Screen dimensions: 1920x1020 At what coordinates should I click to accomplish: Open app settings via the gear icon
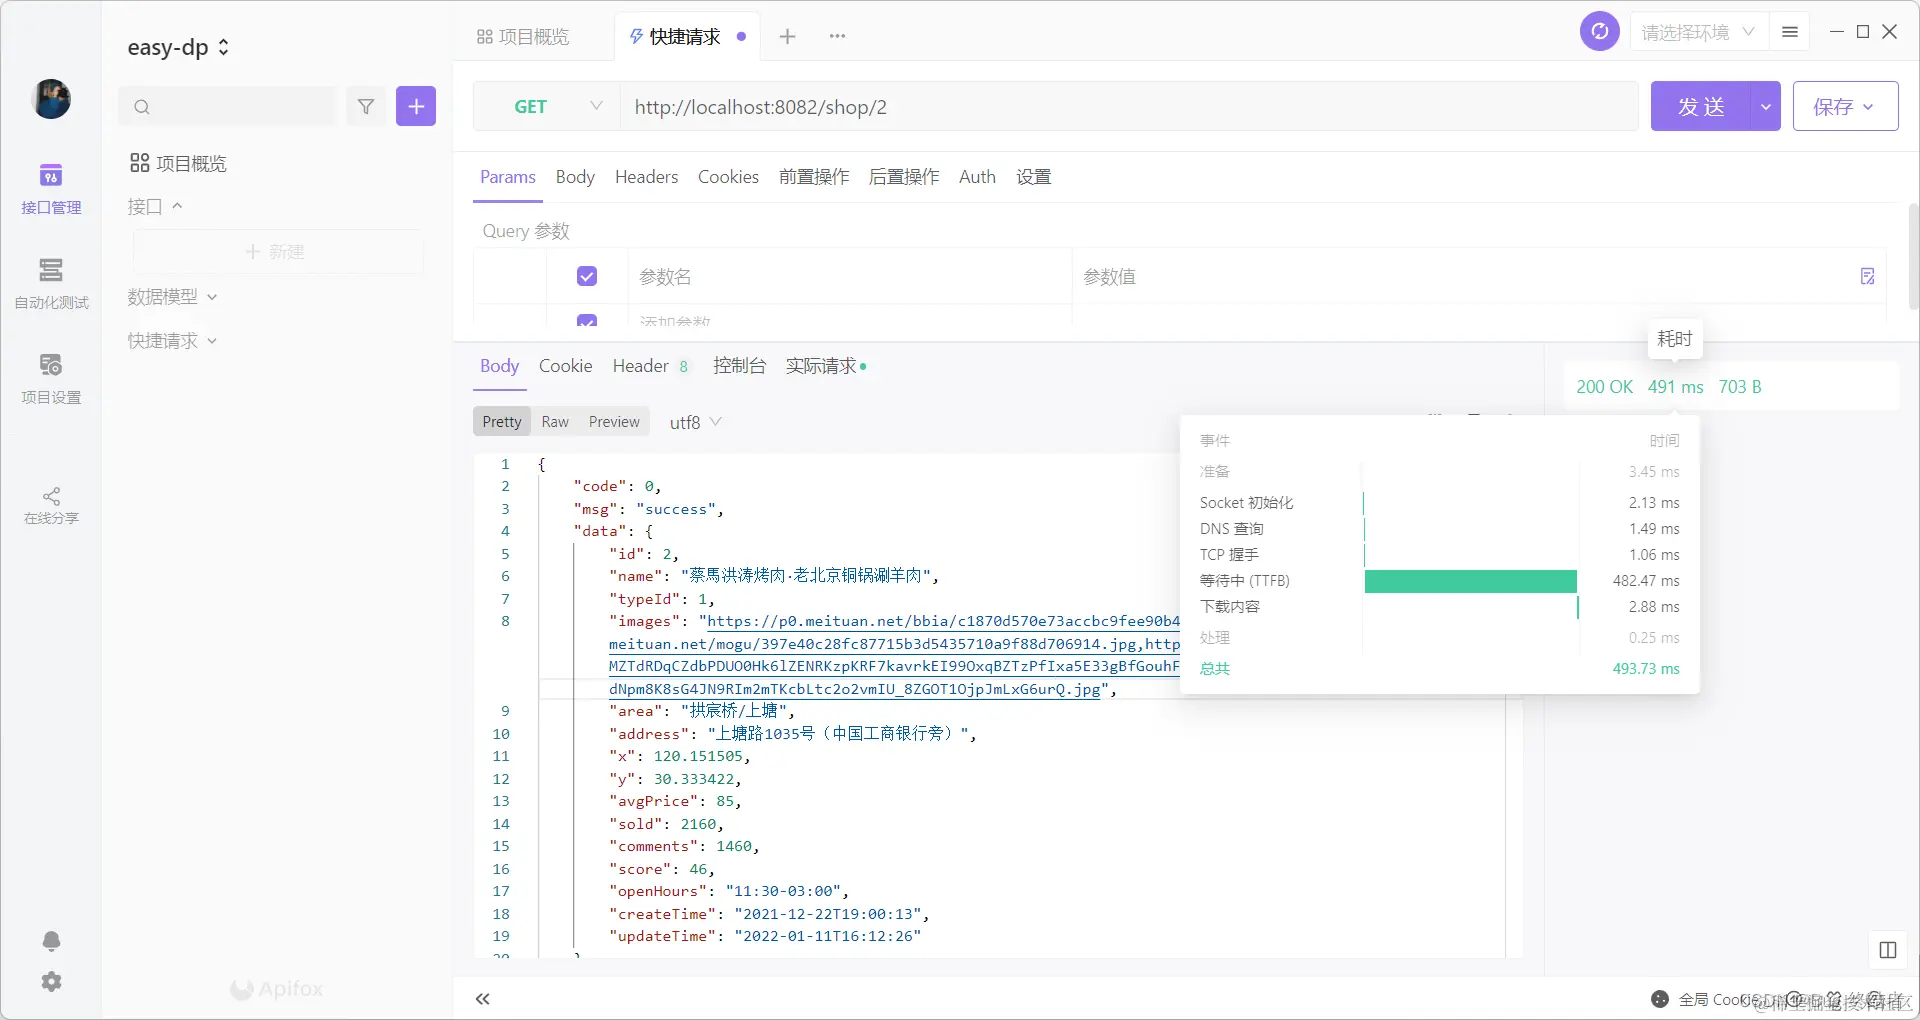point(51,982)
